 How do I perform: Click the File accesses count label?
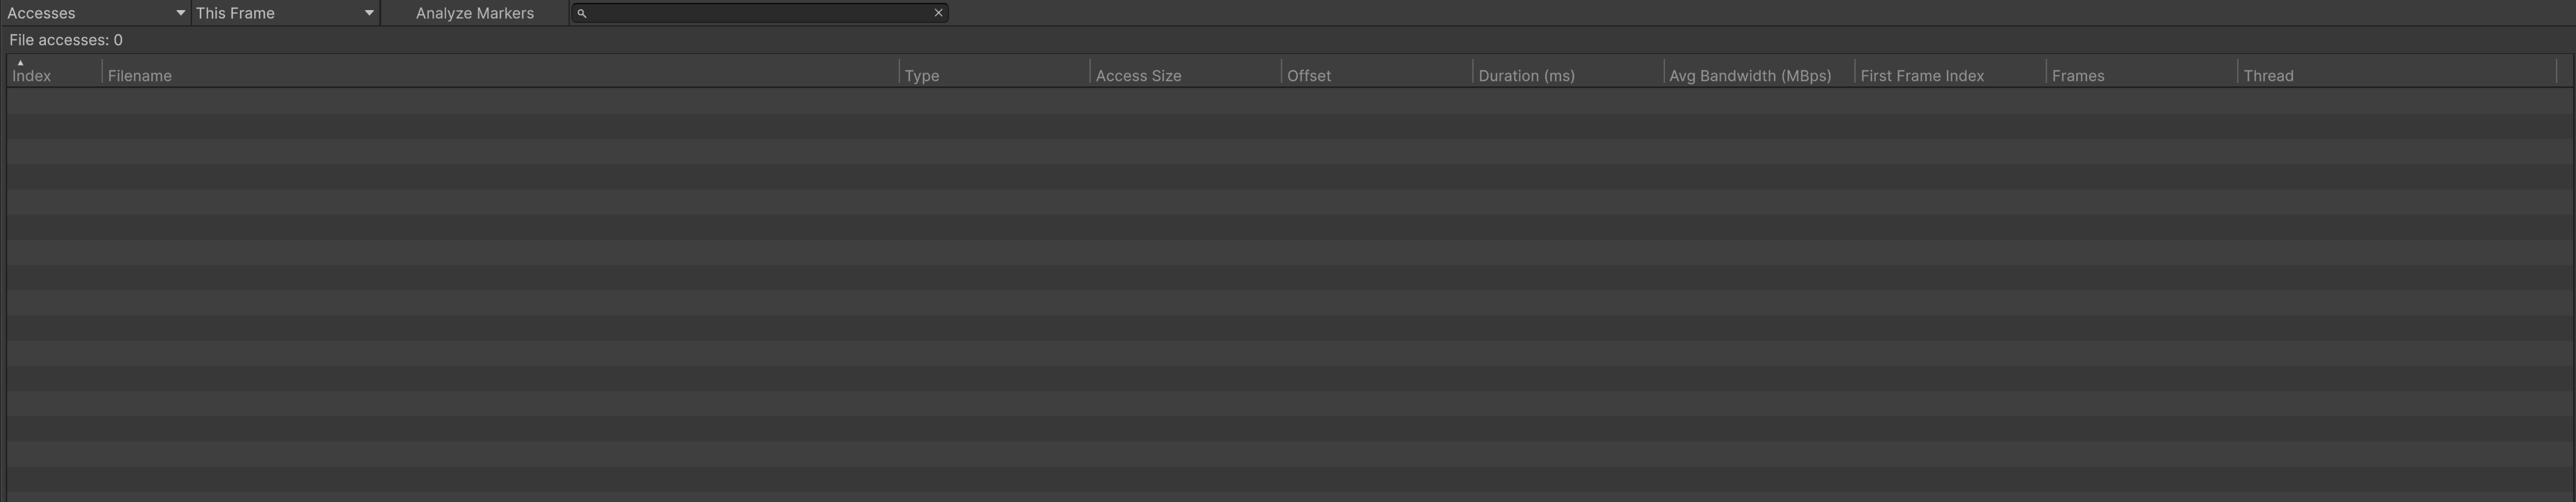(x=66, y=40)
